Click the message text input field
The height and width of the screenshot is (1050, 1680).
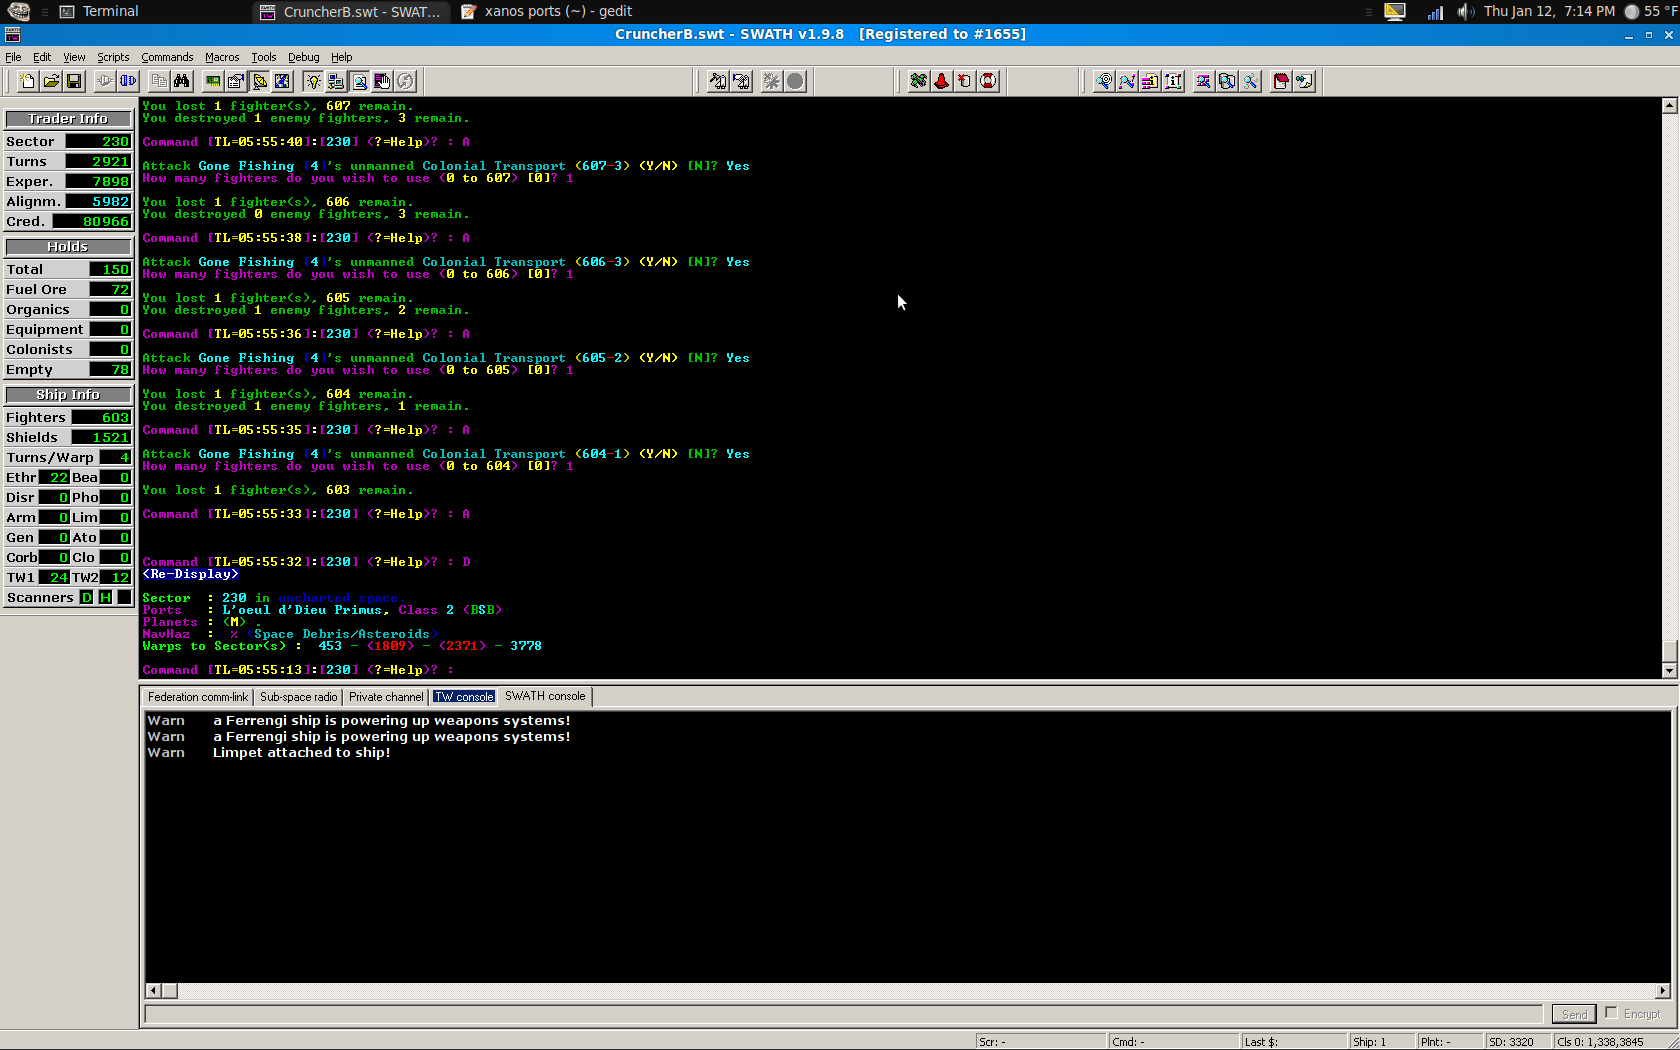point(843,1014)
